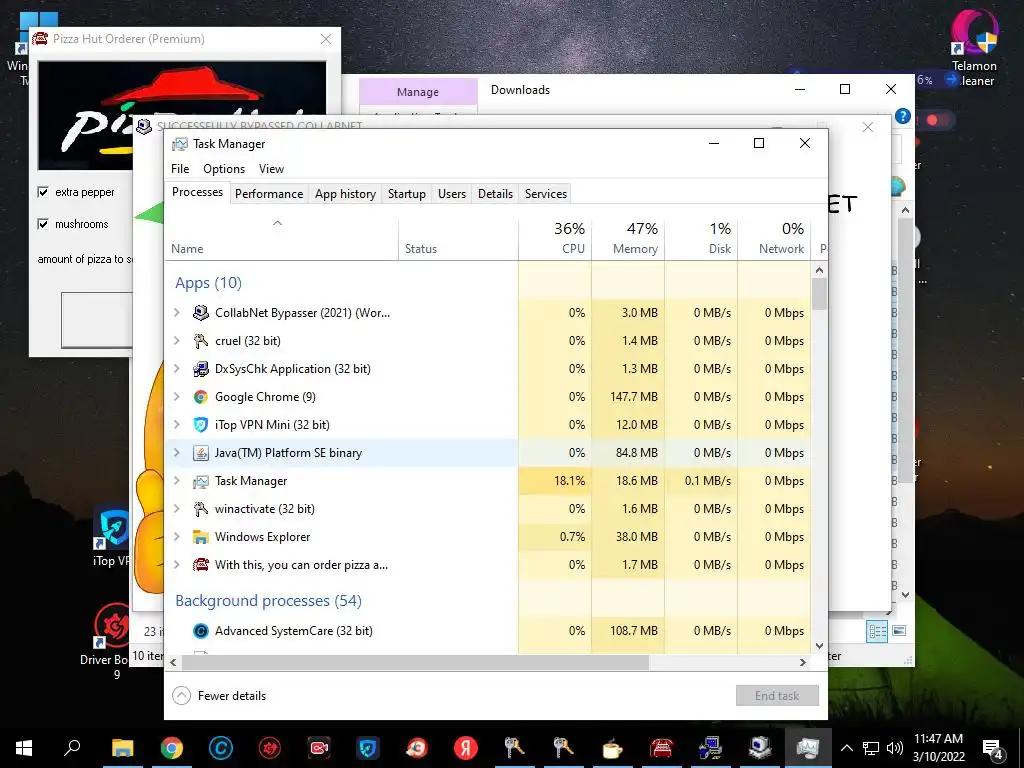Viewport: 1024px width, 768px height.
Task: Open File Explorer from the taskbar
Action: pyautogui.click(x=122, y=748)
